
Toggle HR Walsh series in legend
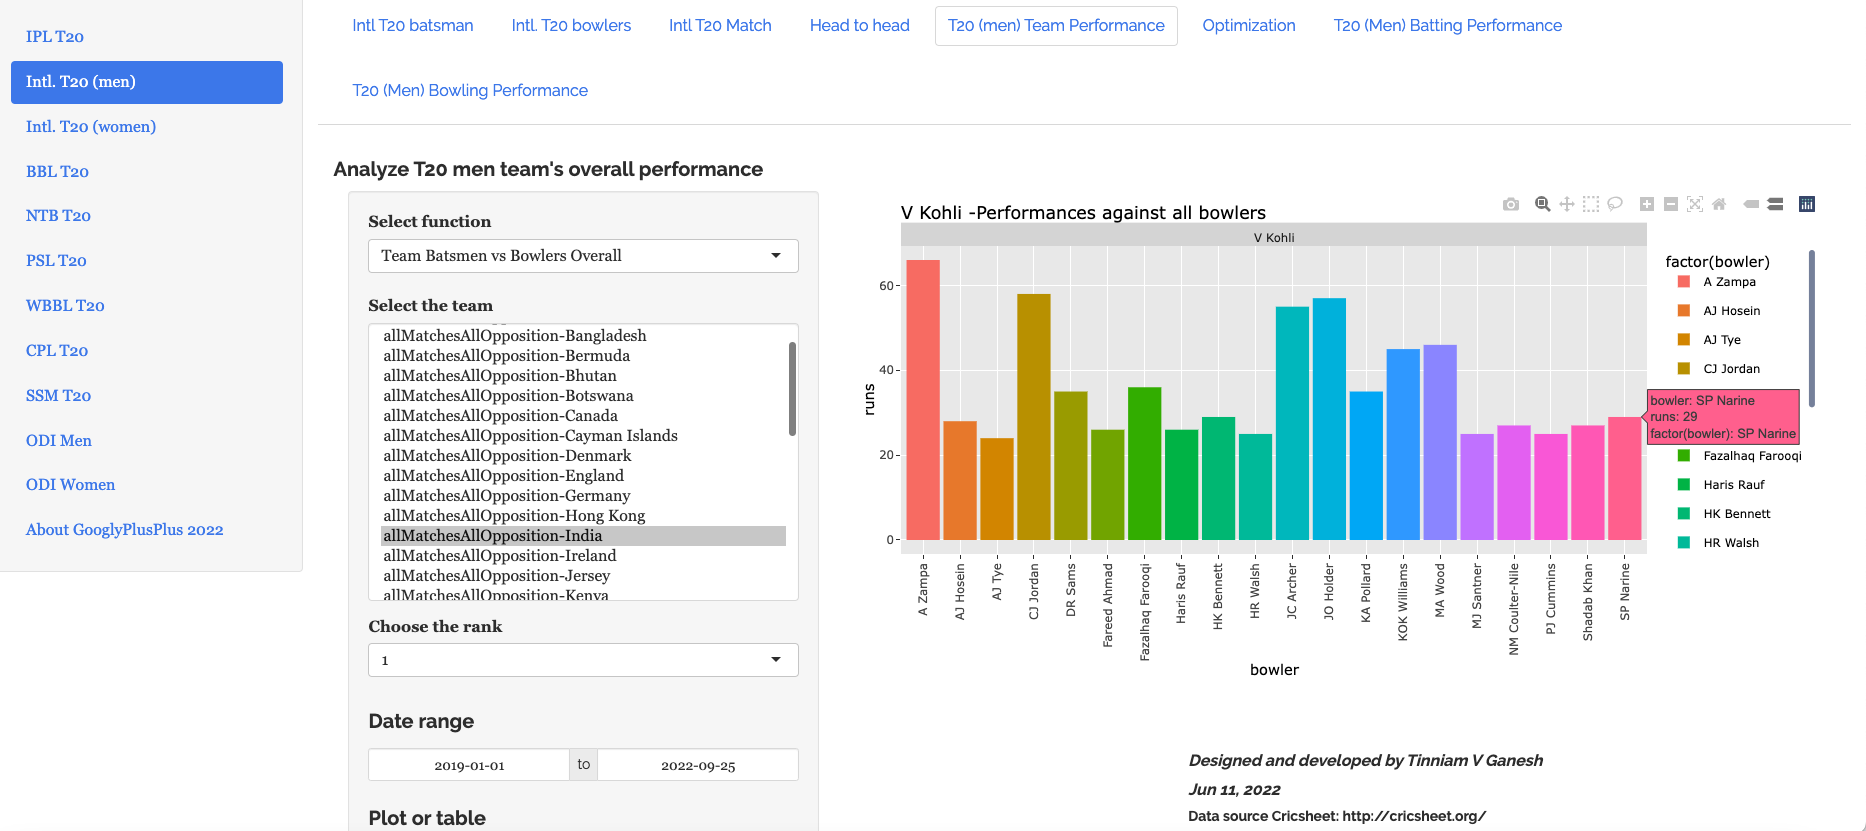(x=1730, y=543)
